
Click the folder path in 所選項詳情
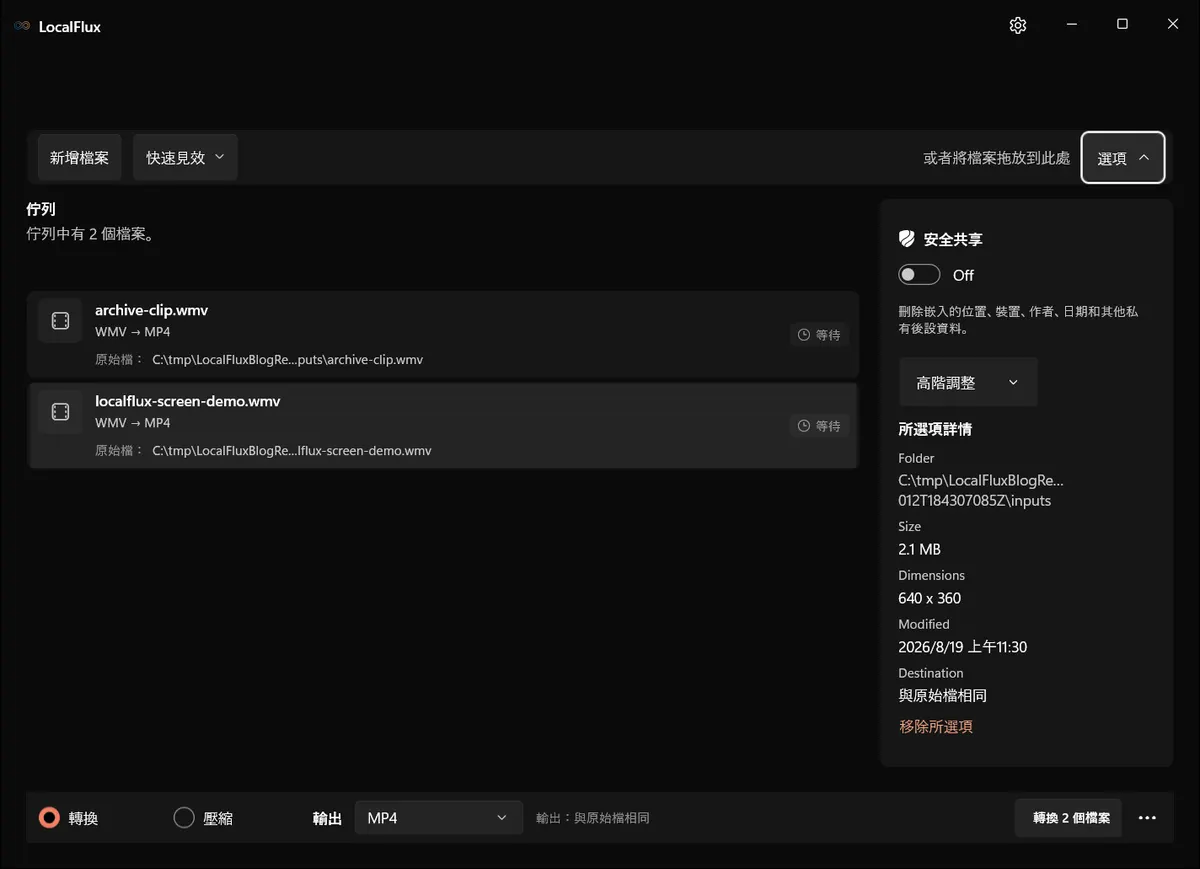pyautogui.click(x=981, y=490)
